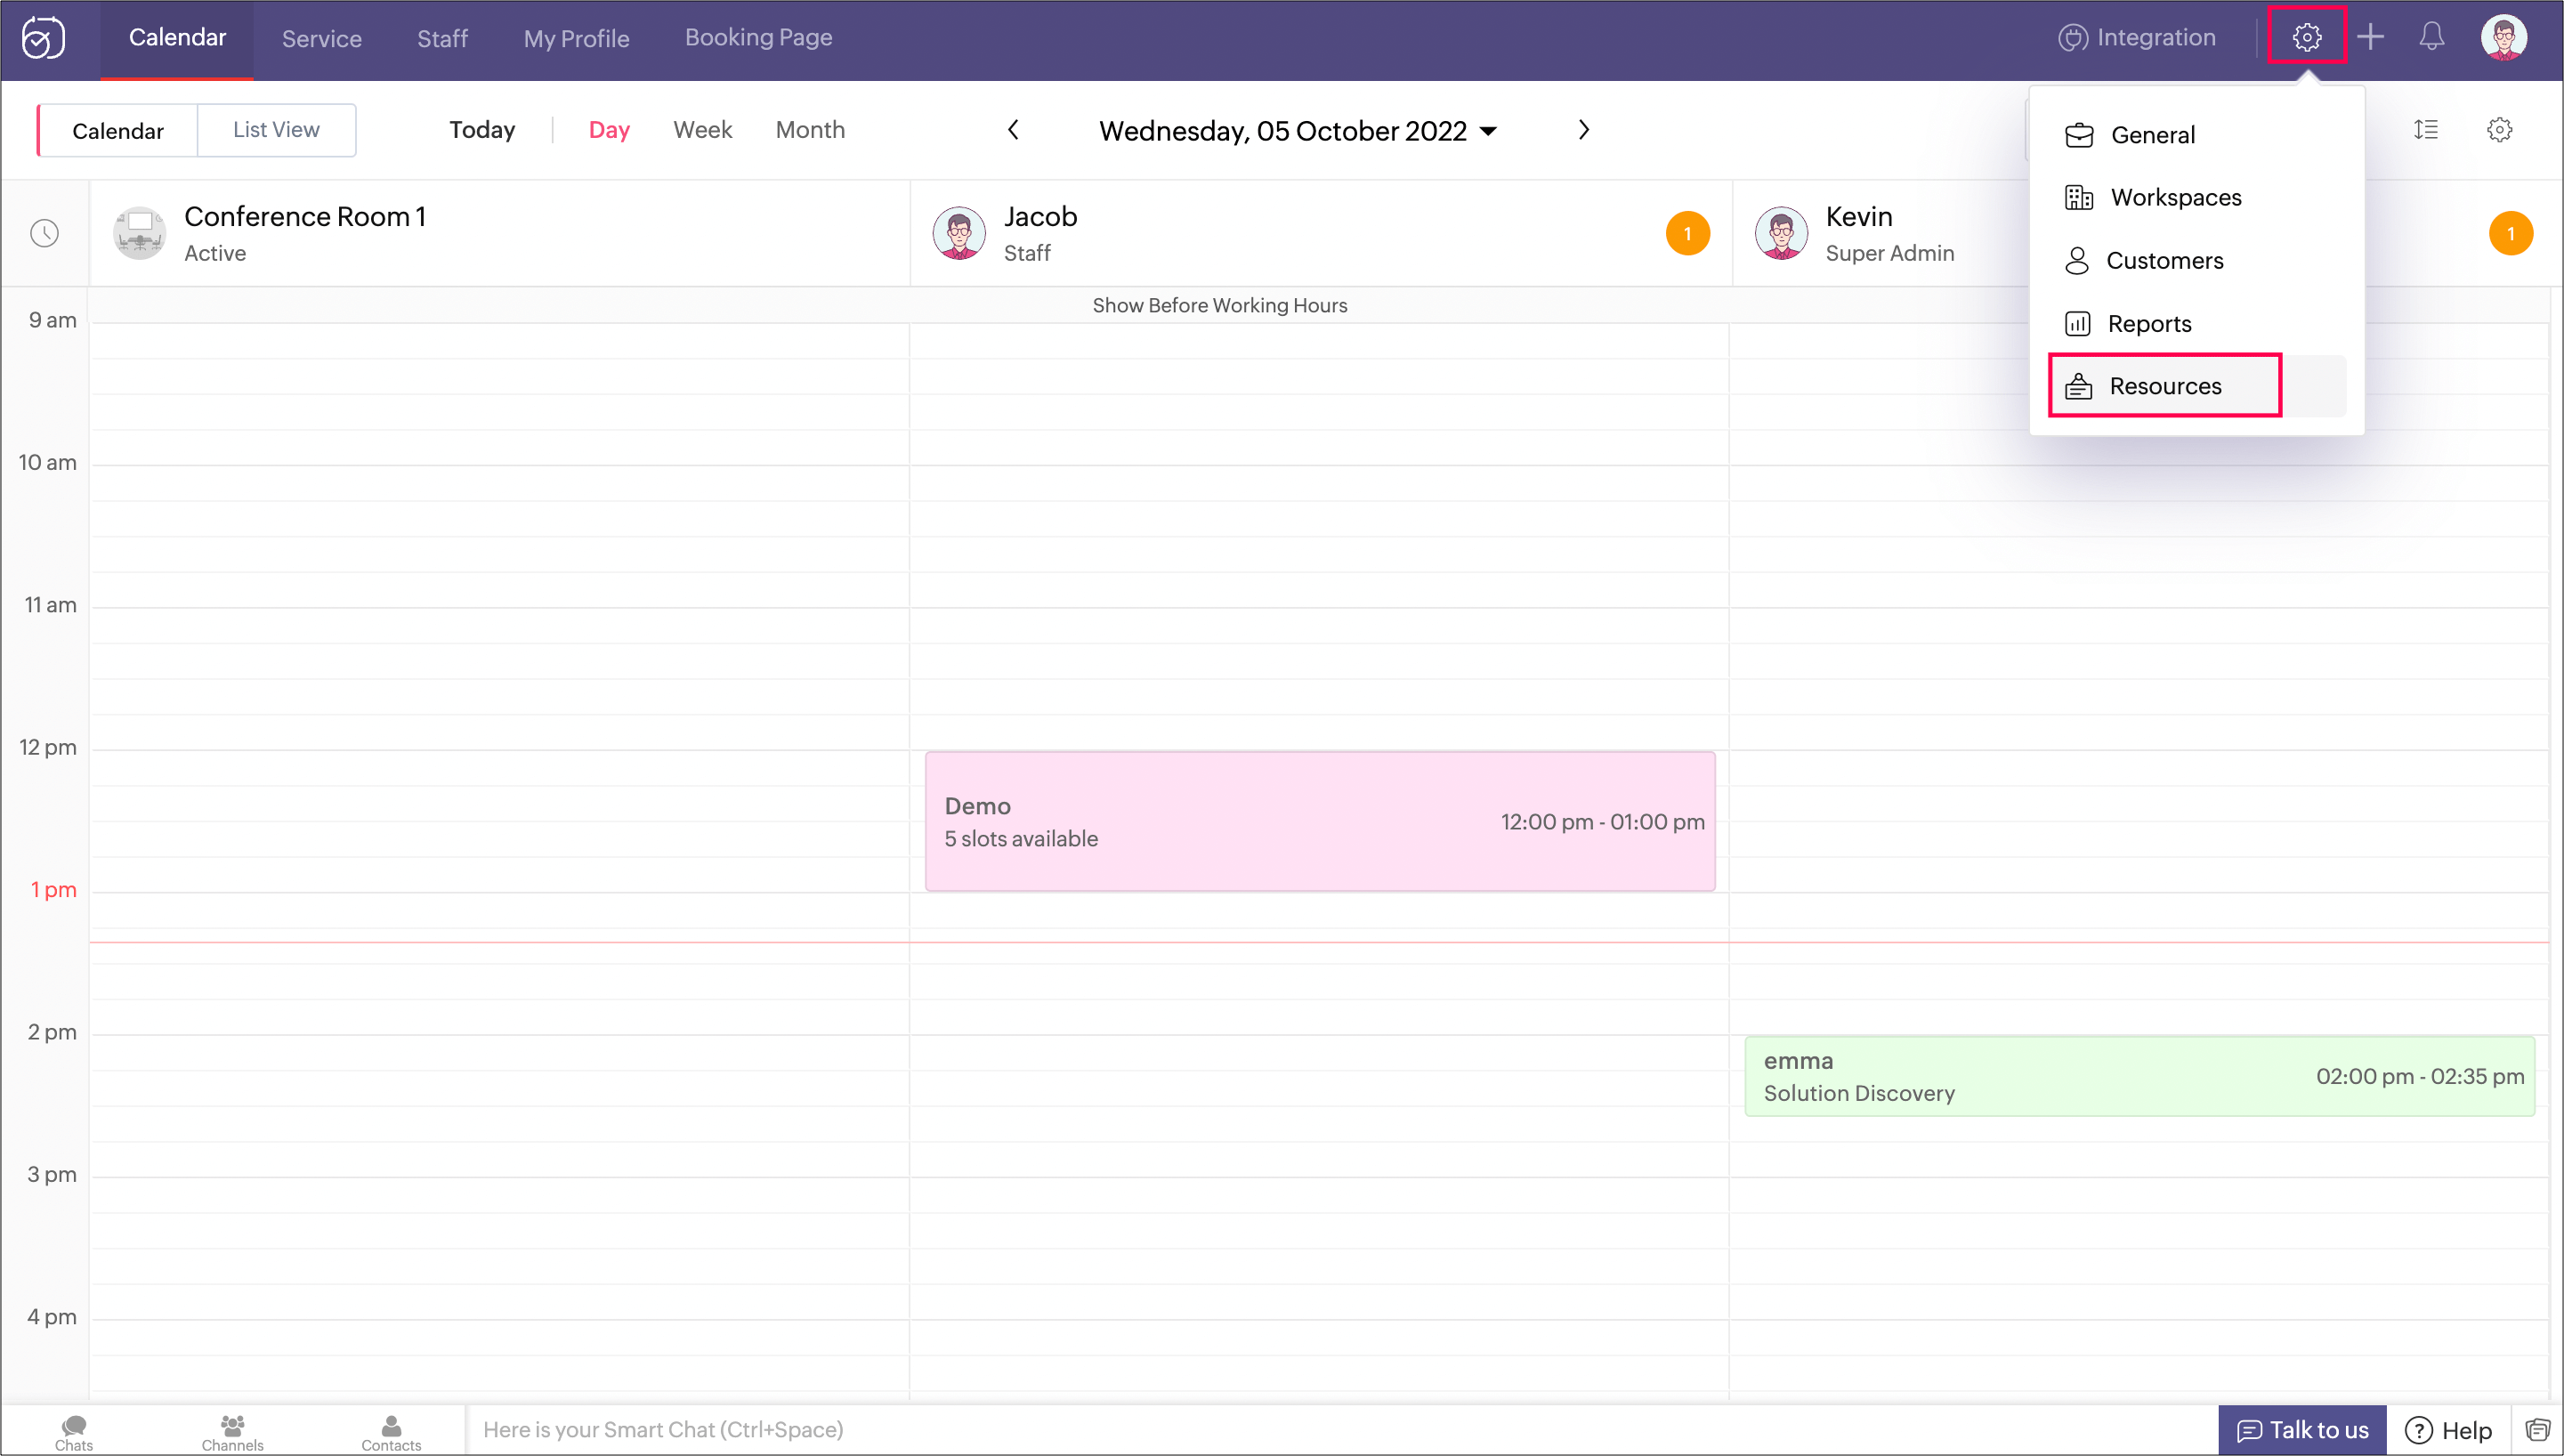Switch to Calendar view toggle
Image resolution: width=2564 pixels, height=1456 pixels.
(117, 130)
